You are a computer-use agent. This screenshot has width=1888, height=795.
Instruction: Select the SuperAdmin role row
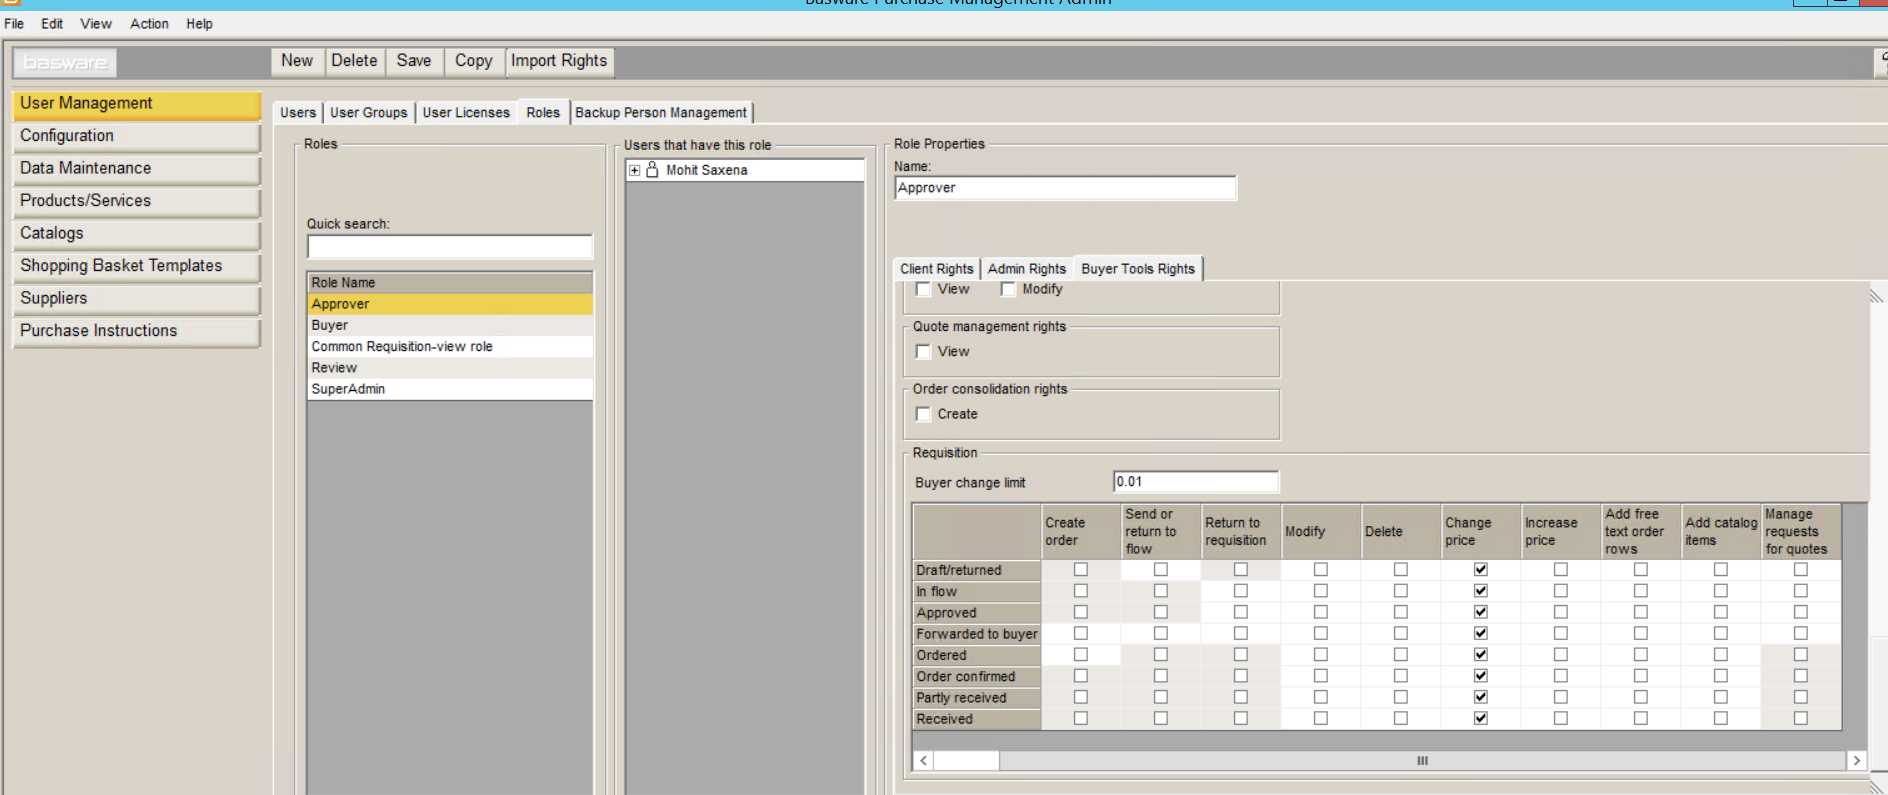pos(450,389)
